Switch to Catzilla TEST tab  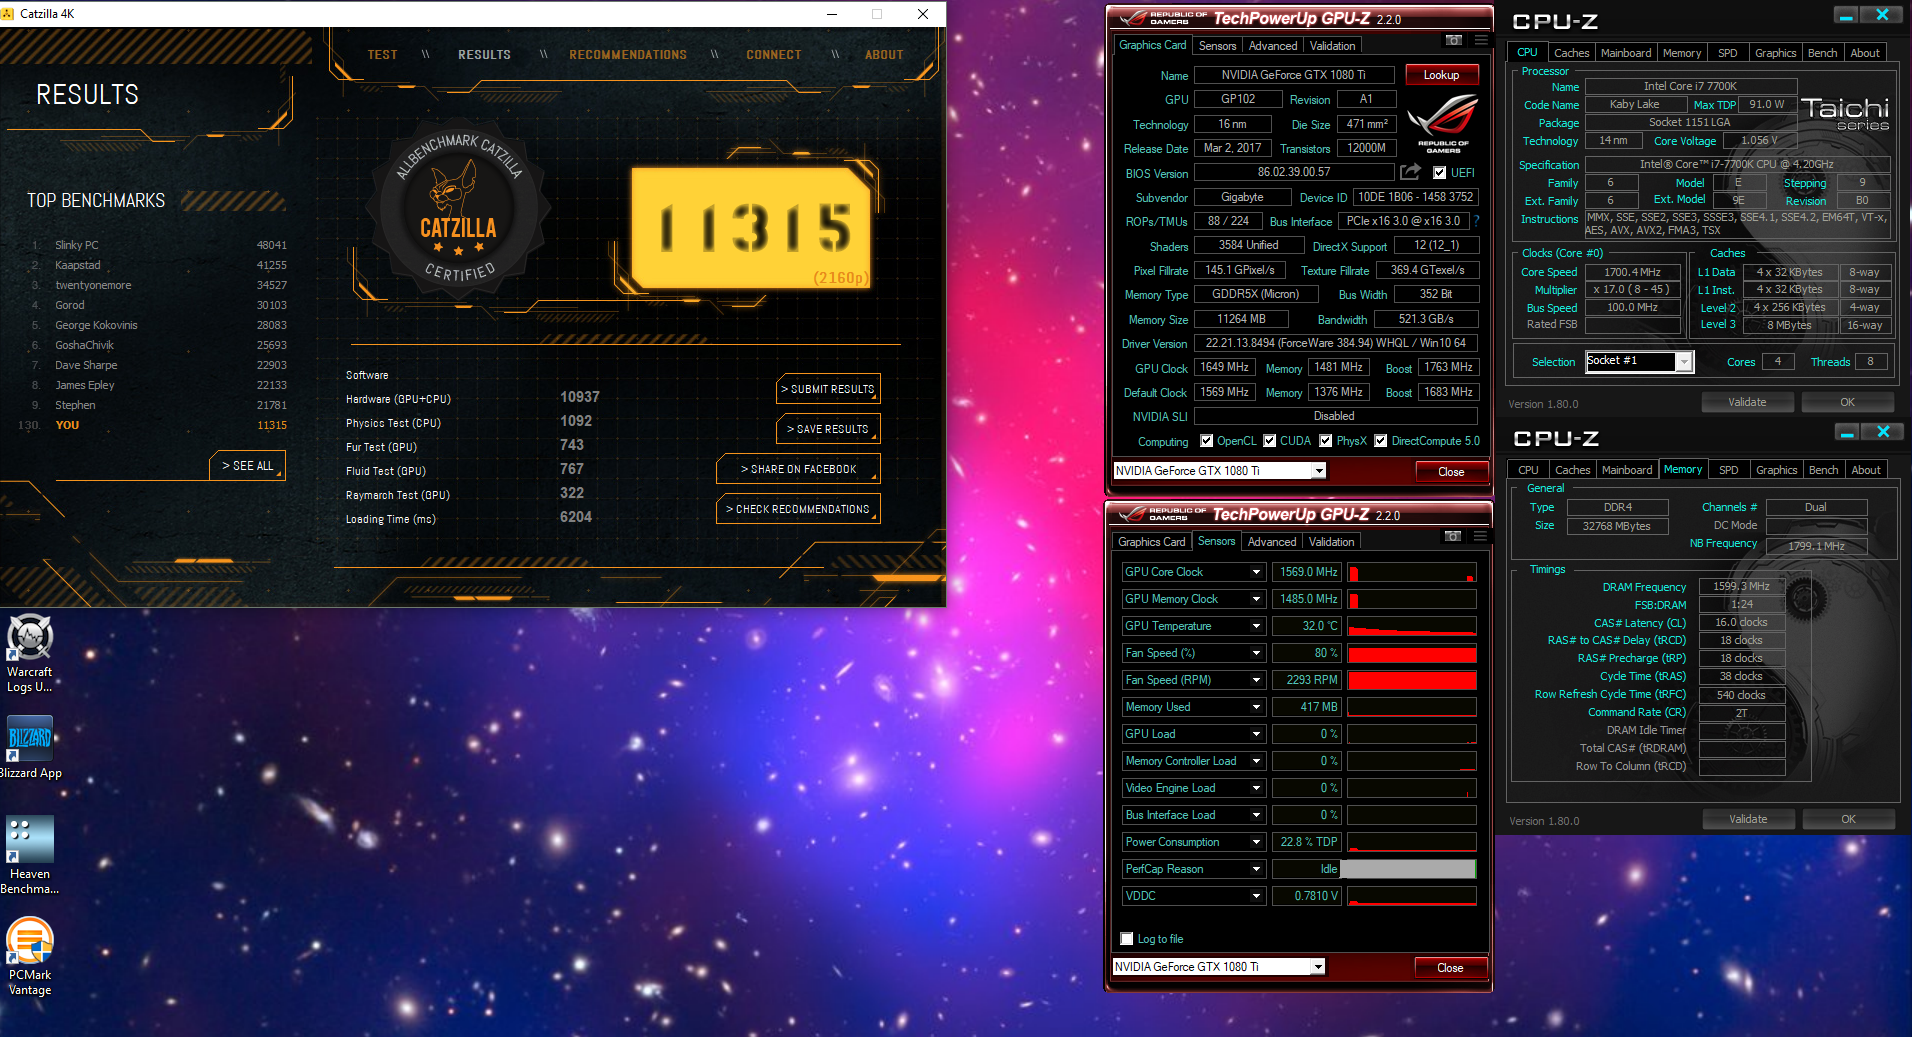point(382,55)
